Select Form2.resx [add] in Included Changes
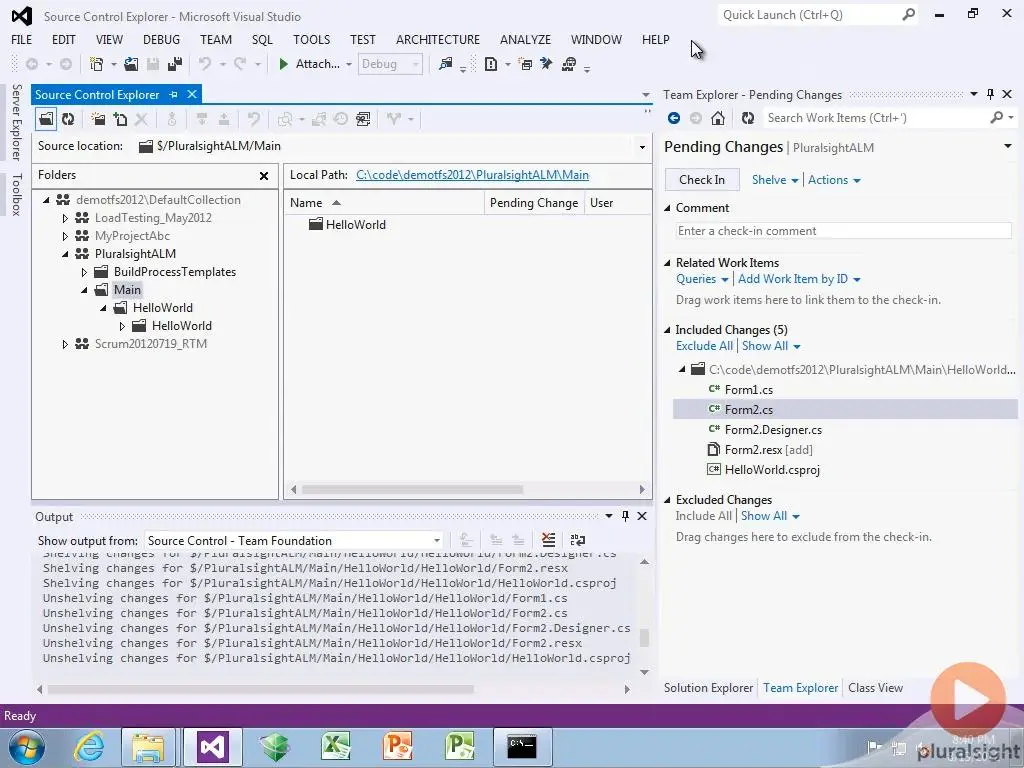The image size is (1024, 768). (769, 450)
